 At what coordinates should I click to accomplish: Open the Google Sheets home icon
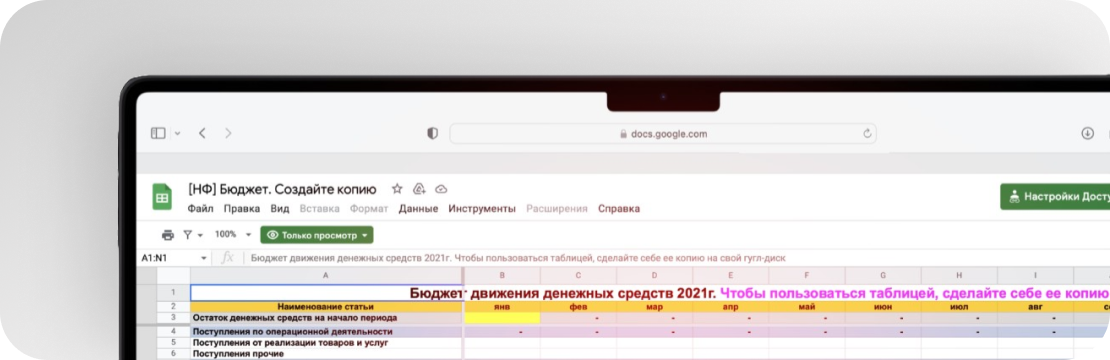point(162,197)
